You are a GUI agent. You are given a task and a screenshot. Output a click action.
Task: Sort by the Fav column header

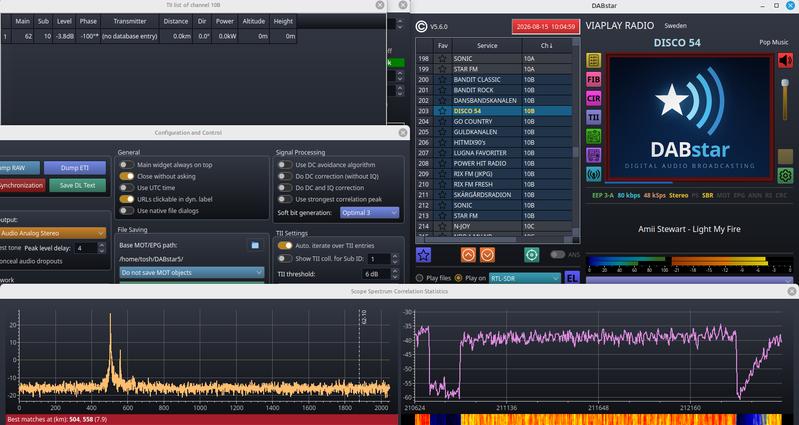coord(442,45)
